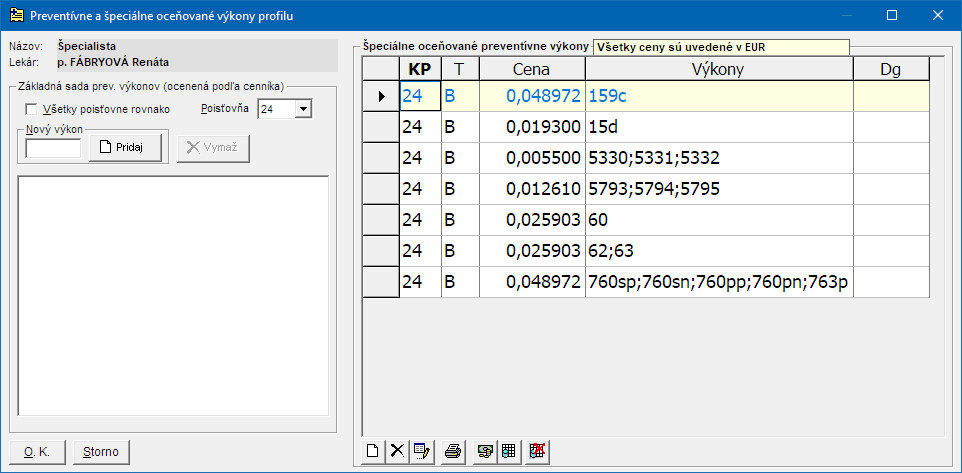
Task: Select row header of the 15d row
Action: tap(381, 127)
